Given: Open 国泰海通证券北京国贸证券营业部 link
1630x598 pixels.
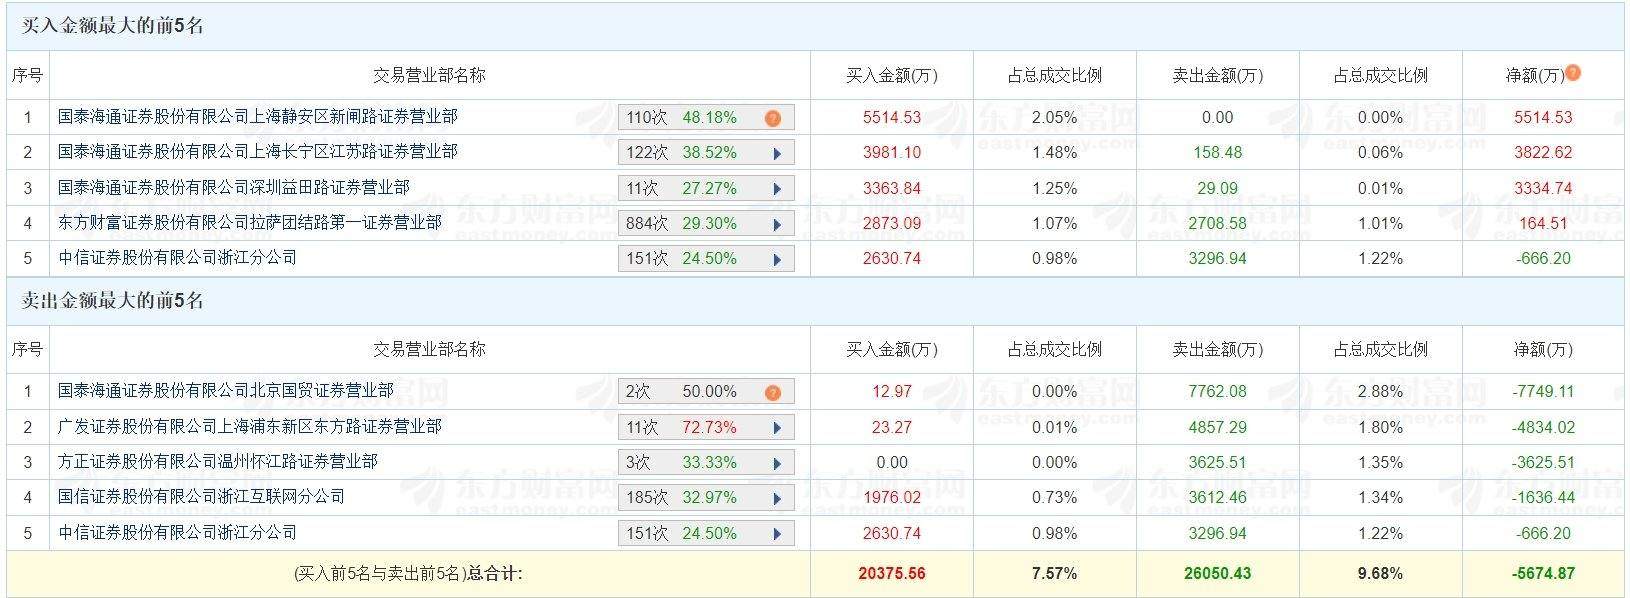Looking at the screenshot, I should click(226, 390).
